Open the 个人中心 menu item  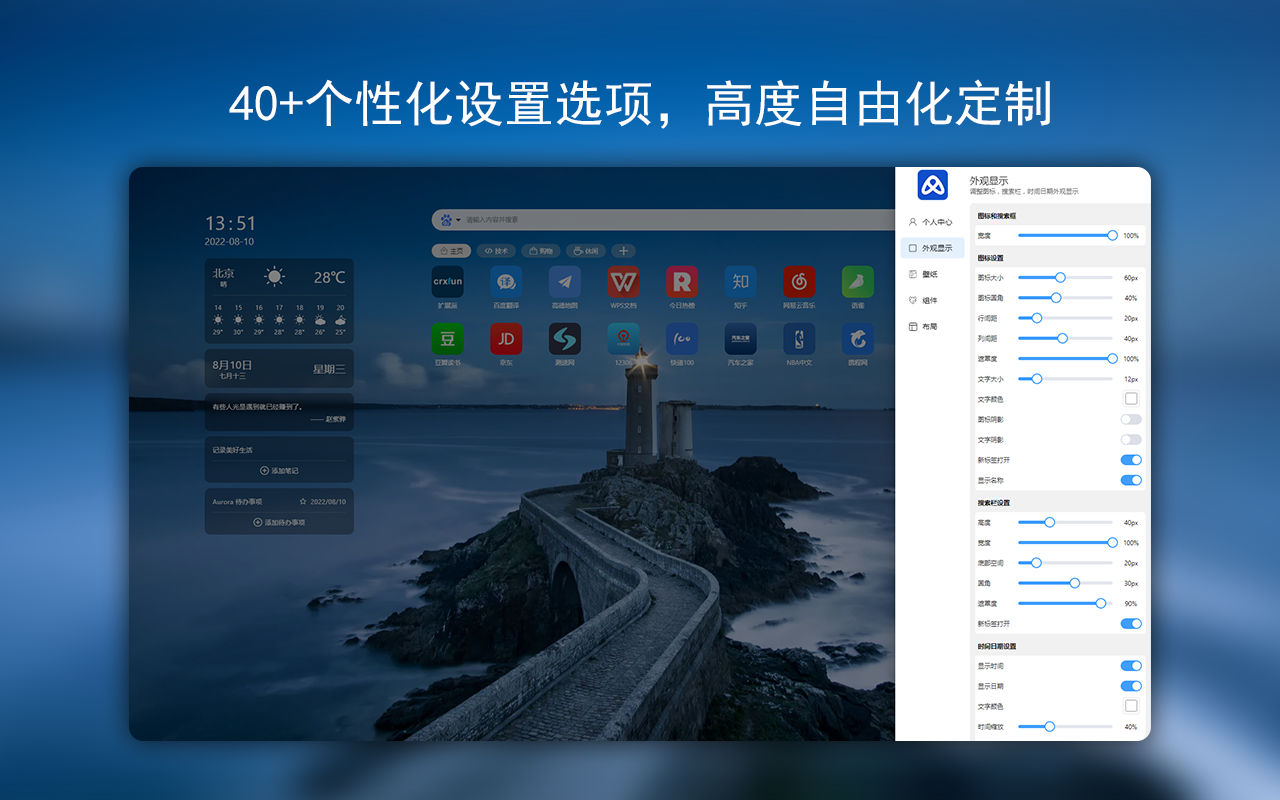[930, 222]
